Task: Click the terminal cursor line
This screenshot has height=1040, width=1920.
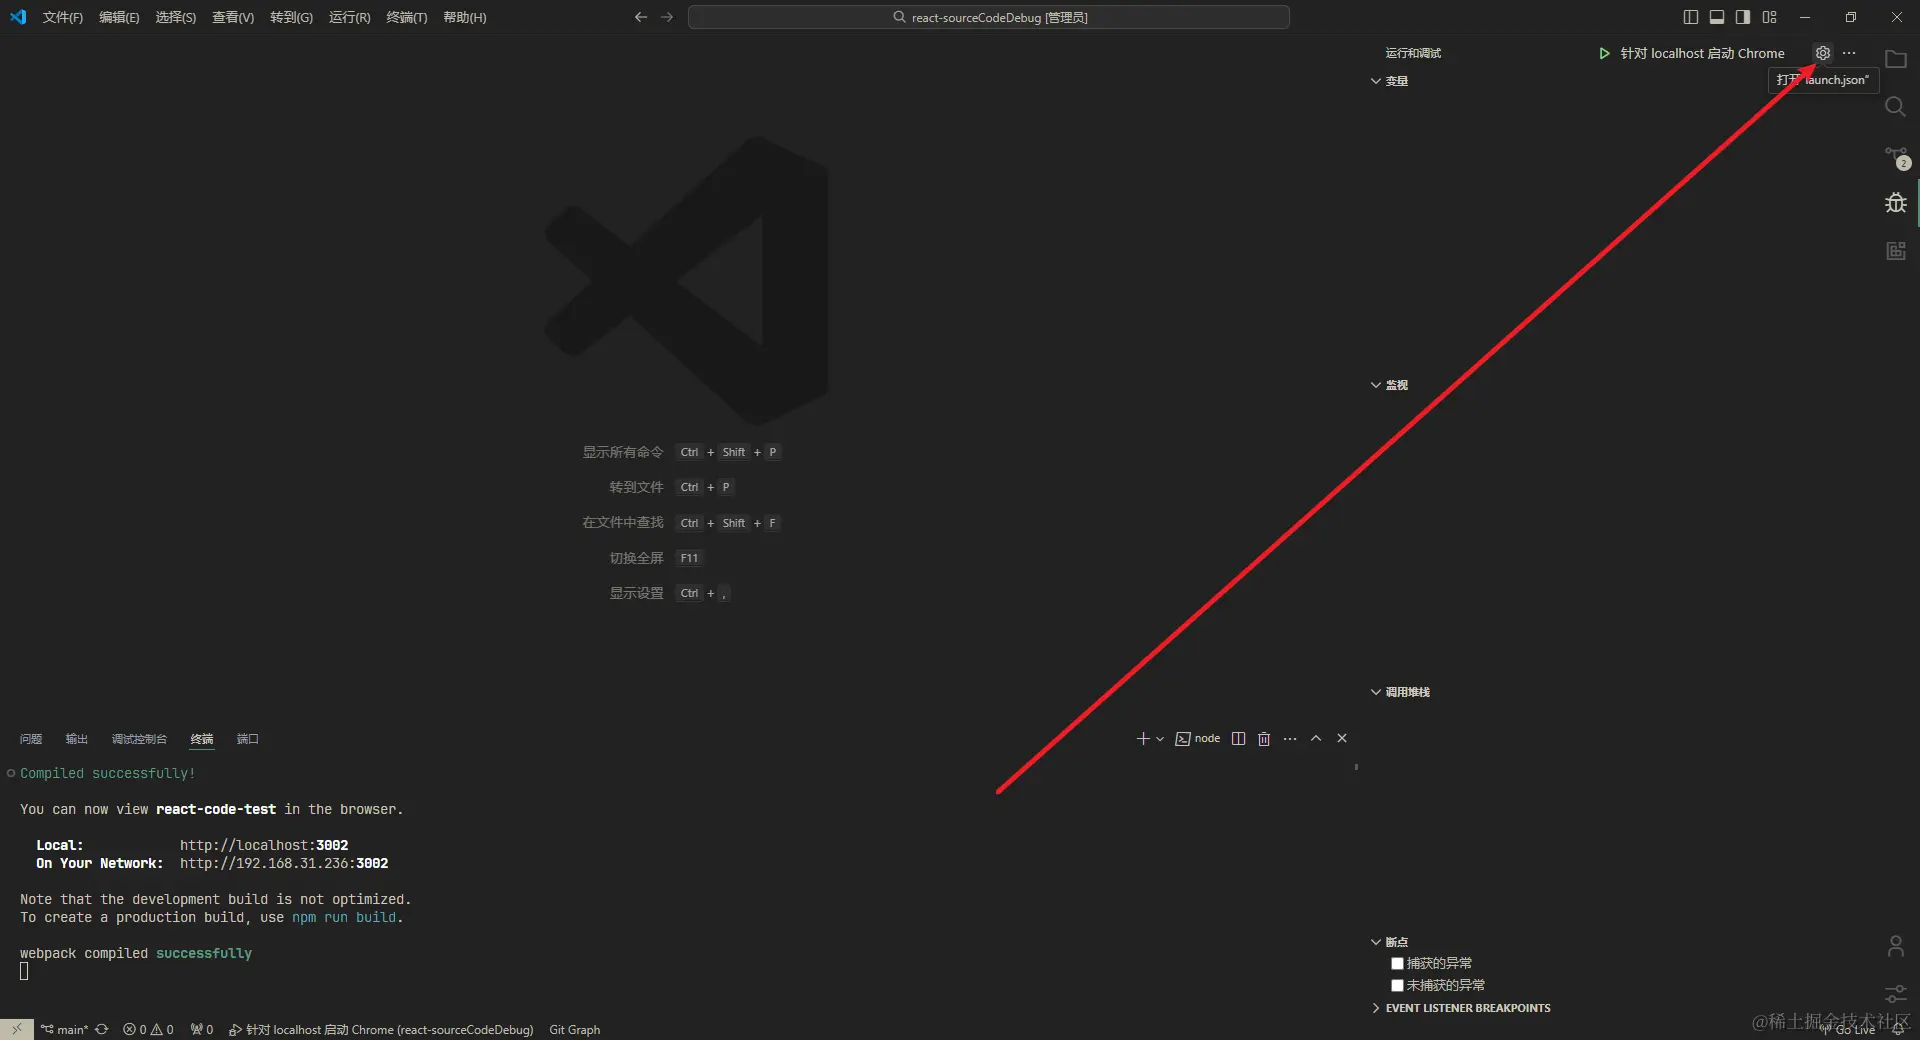Action: point(24,971)
